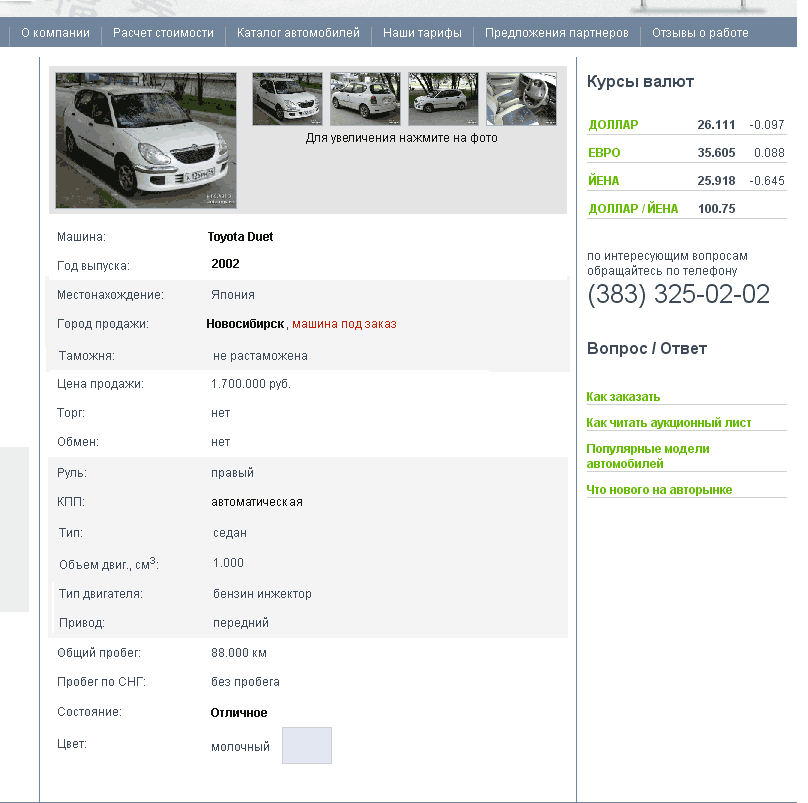Click the yen change value '-0.645'
The width and height of the screenshot is (808, 803).
[767, 180]
